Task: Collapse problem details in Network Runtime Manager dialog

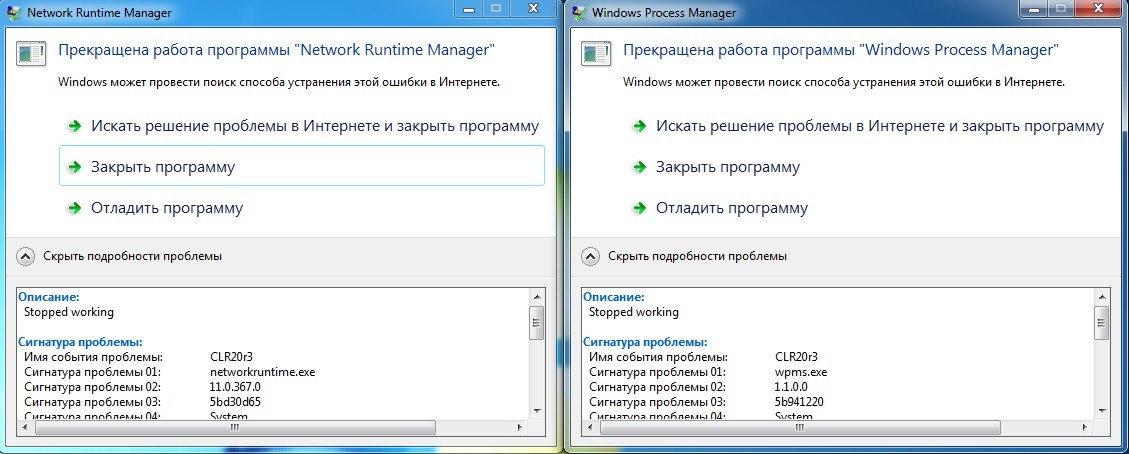Action: tap(120, 255)
